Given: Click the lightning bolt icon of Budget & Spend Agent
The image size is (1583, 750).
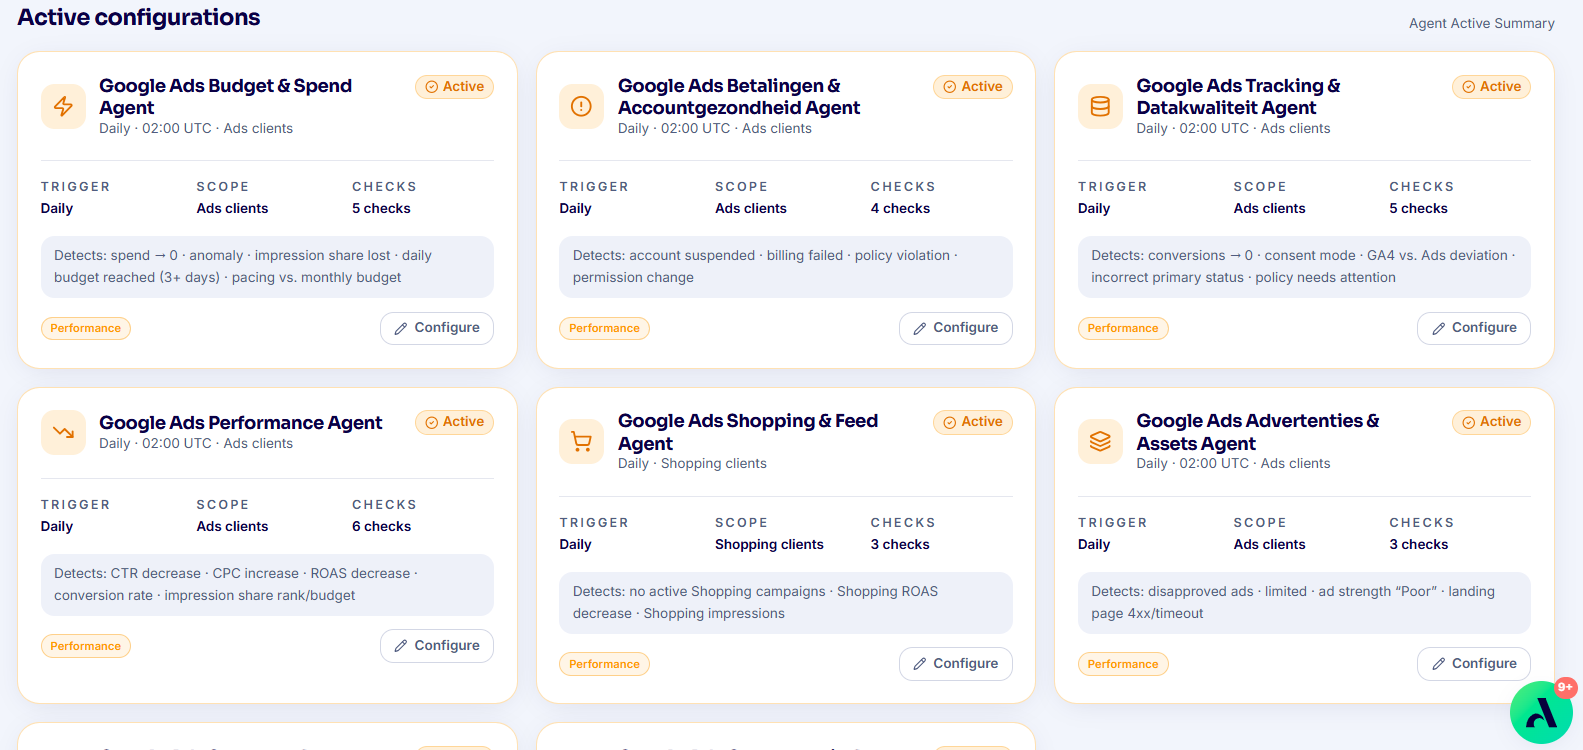Looking at the screenshot, I should tap(63, 107).
